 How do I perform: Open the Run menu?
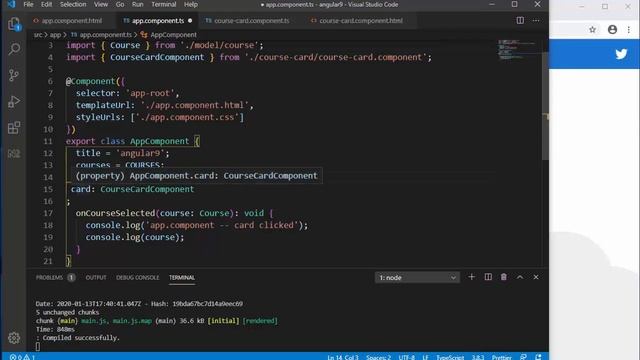(x=138, y=4)
